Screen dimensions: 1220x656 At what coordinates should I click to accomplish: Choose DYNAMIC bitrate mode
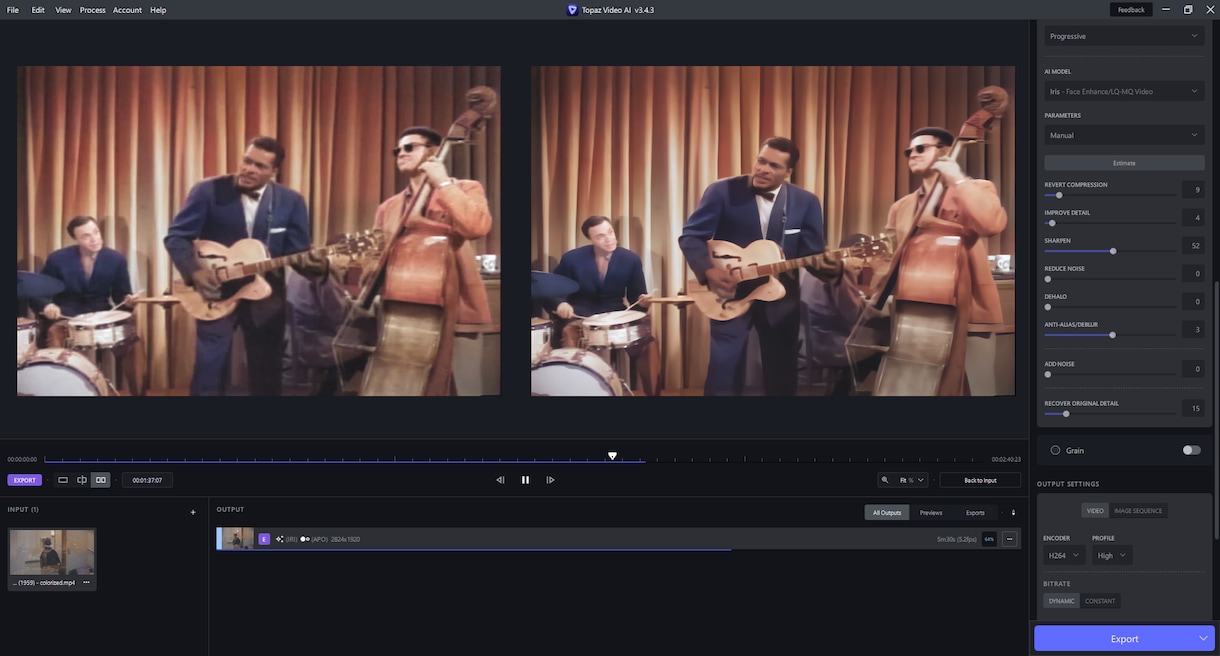(x=1062, y=601)
